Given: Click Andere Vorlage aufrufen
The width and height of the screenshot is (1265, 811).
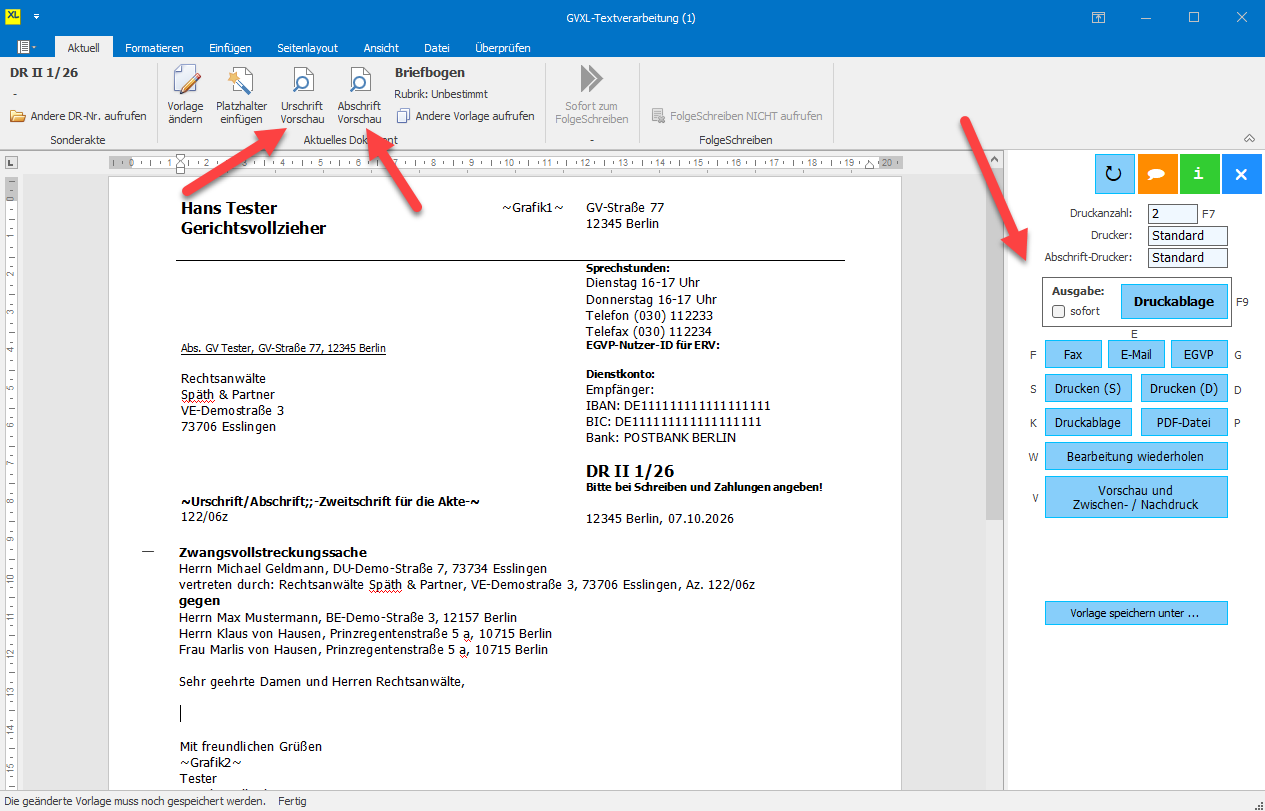Looking at the screenshot, I should [x=465, y=116].
